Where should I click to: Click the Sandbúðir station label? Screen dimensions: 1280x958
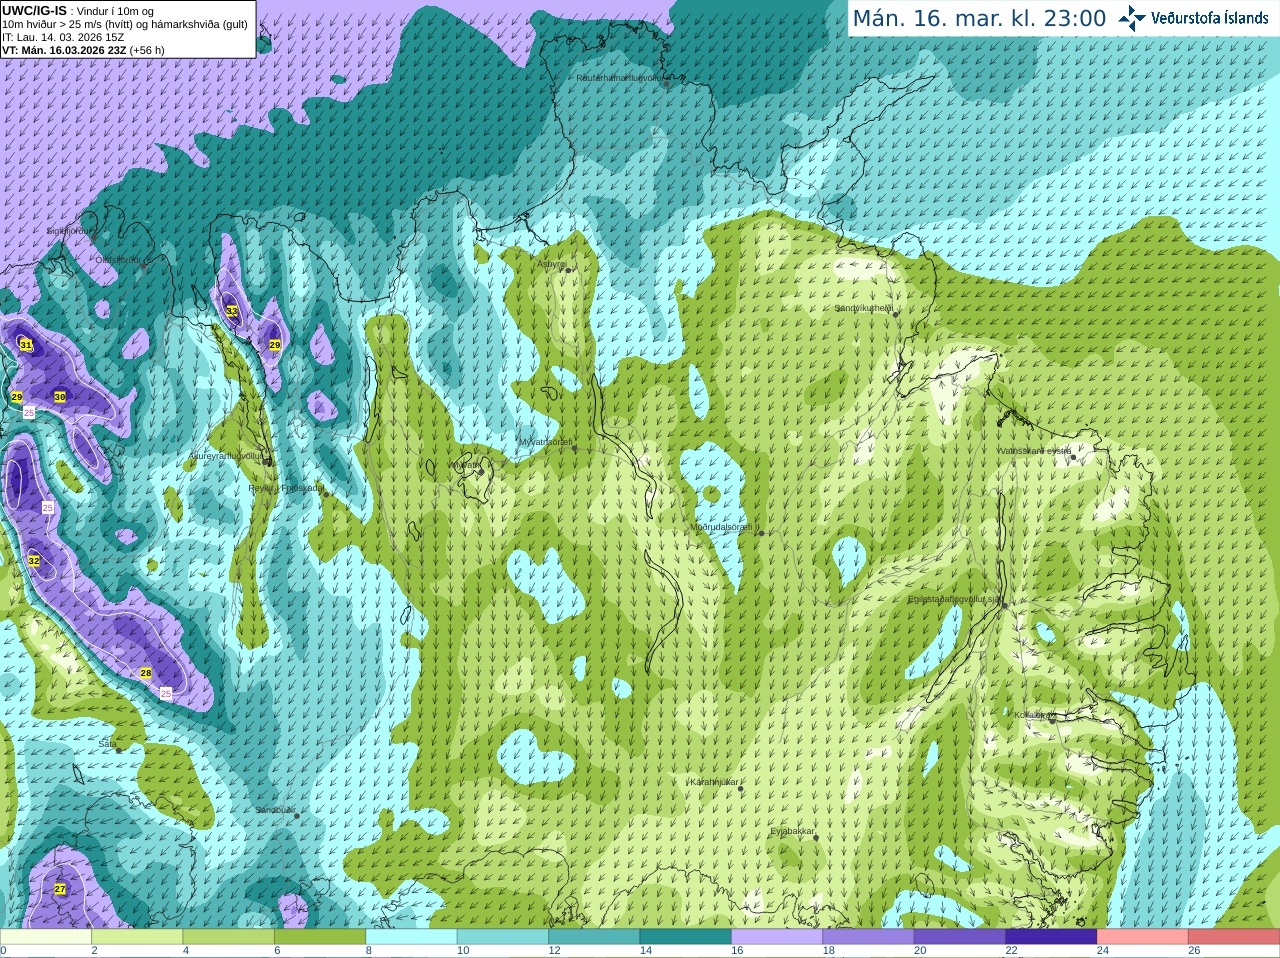click(x=275, y=809)
